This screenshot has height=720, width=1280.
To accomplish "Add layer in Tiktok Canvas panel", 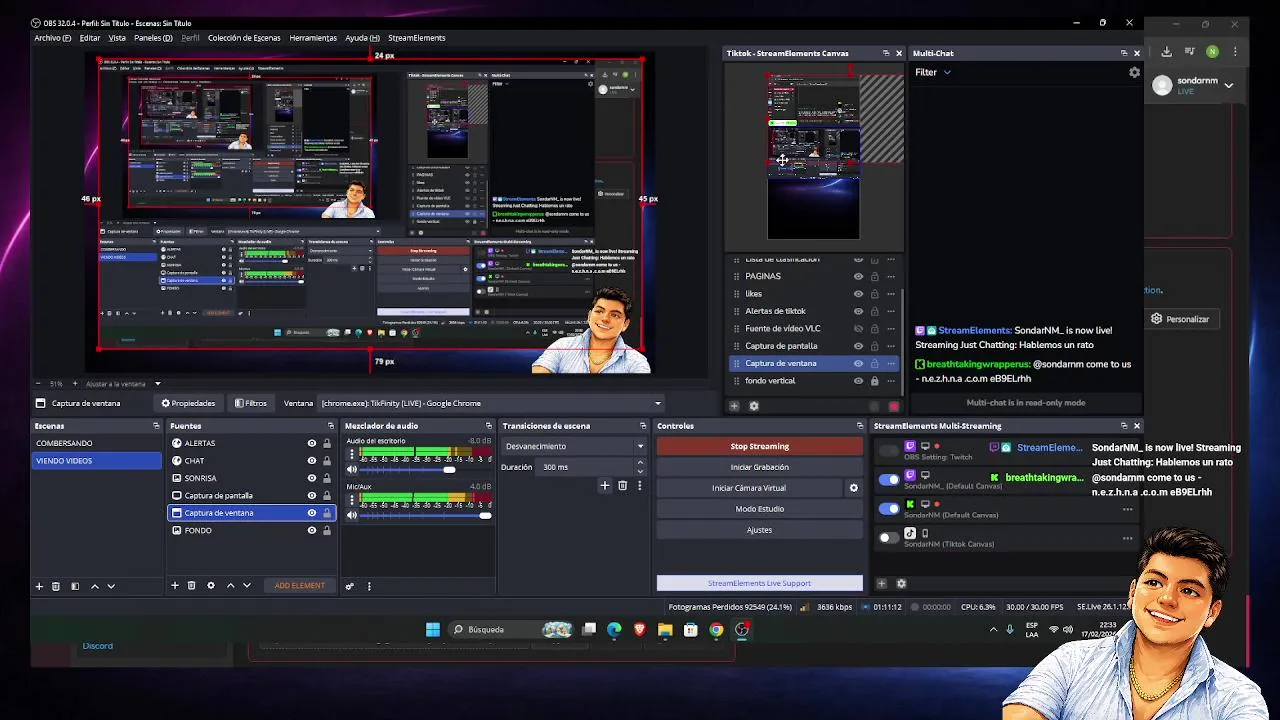I will pyautogui.click(x=734, y=406).
